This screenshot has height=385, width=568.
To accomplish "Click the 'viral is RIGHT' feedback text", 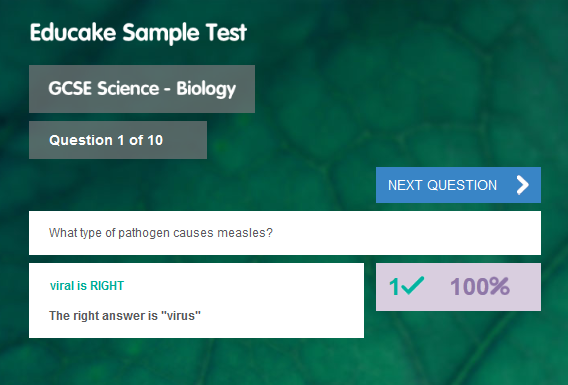I will pyautogui.click(x=87, y=286).
